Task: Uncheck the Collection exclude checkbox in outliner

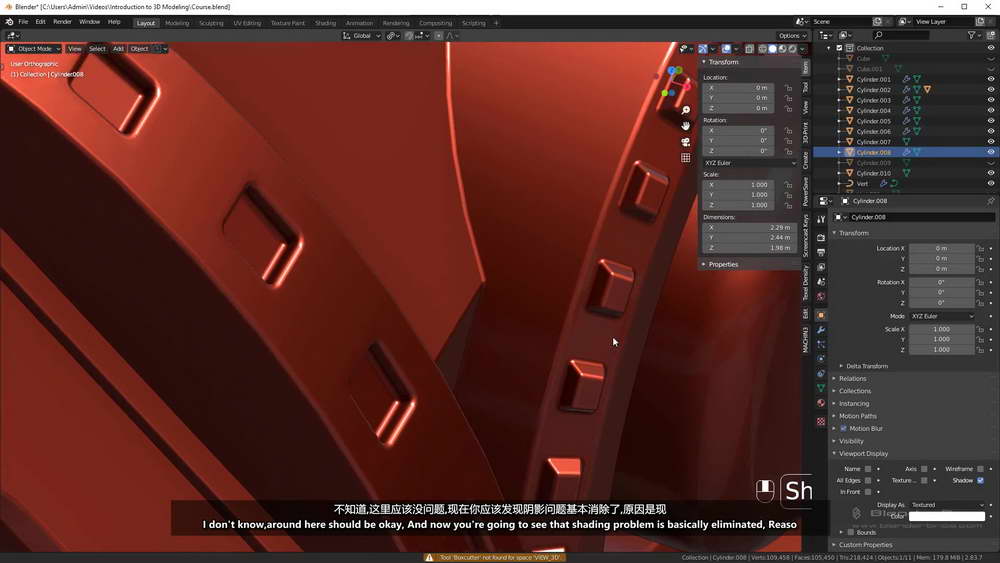Action: tap(839, 48)
